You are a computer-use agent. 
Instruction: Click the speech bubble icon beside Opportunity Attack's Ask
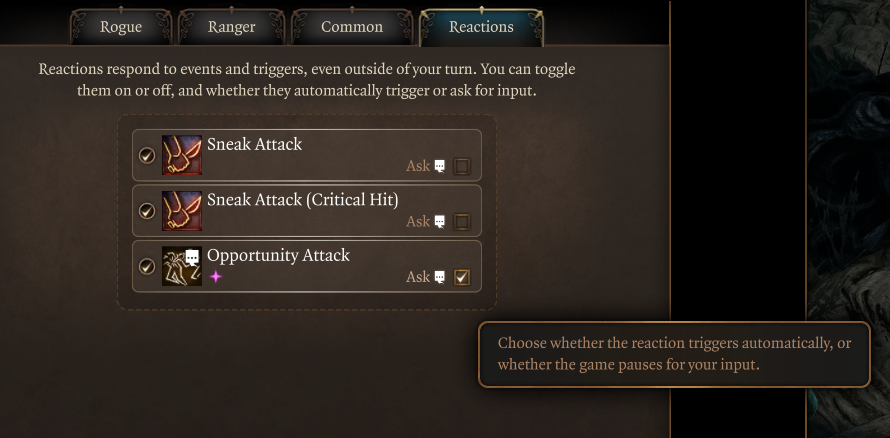pyautogui.click(x=440, y=278)
